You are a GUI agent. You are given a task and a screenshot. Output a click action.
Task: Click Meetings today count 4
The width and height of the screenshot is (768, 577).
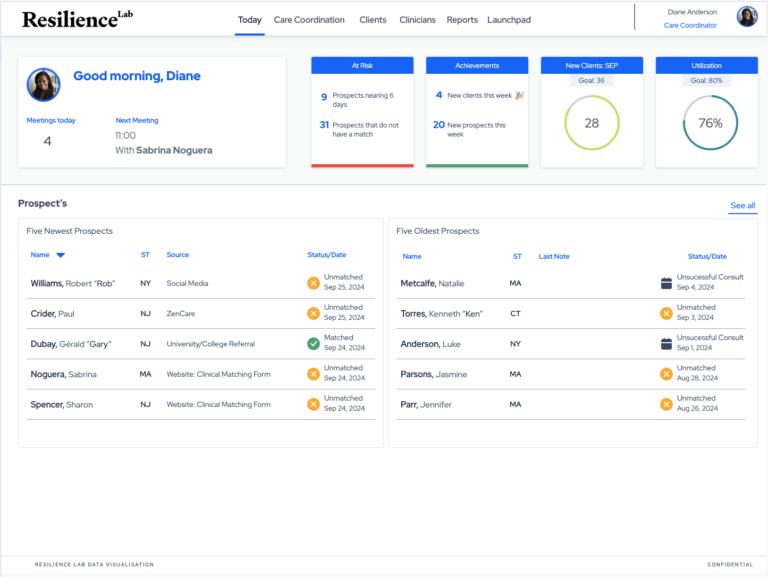[x=48, y=141]
